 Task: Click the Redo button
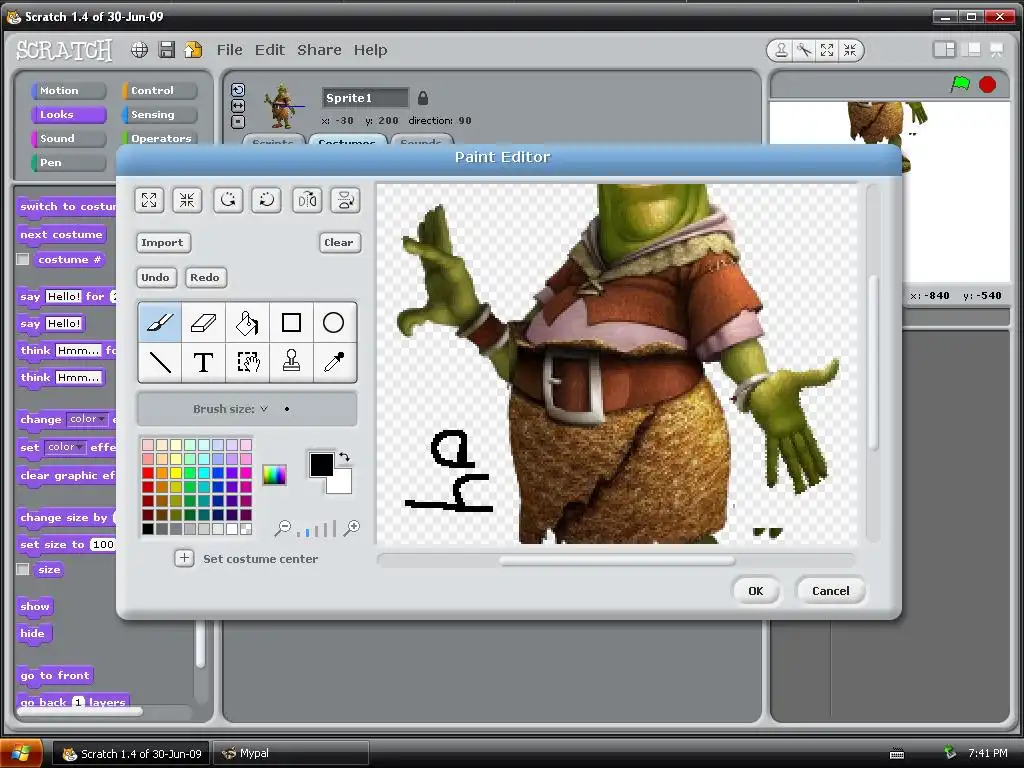tap(205, 278)
